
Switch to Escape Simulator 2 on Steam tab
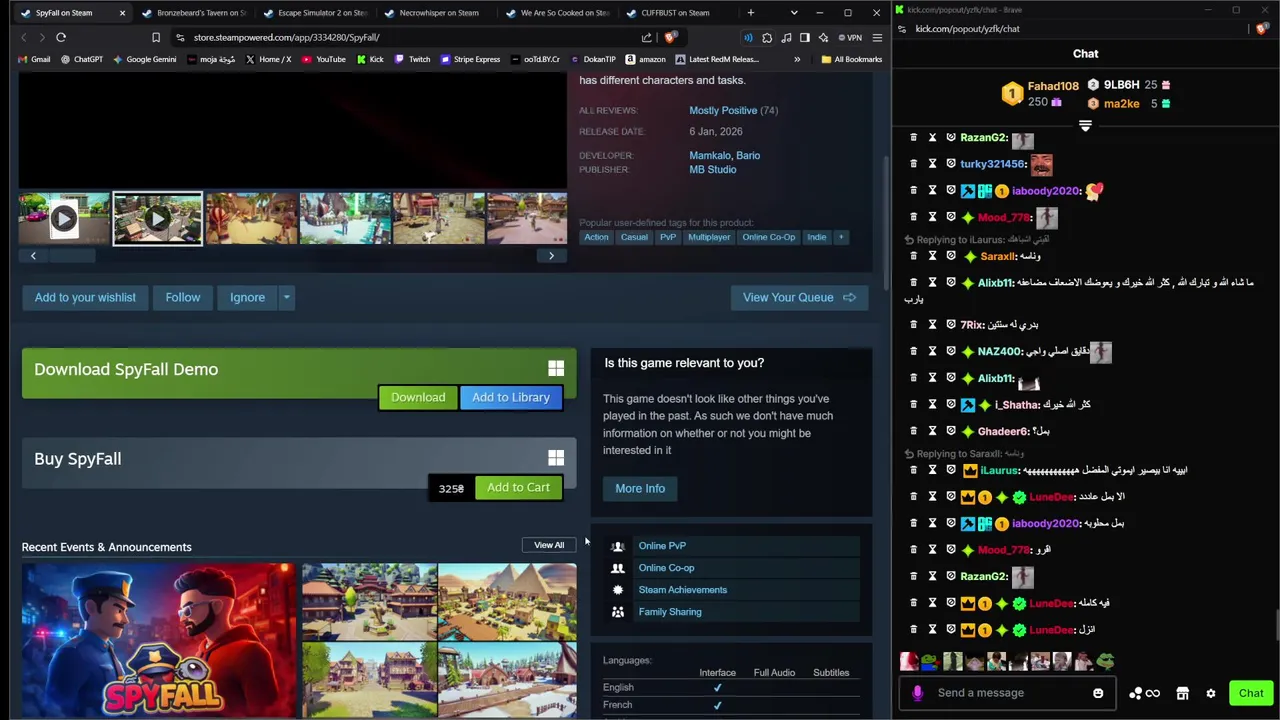click(x=322, y=13)
